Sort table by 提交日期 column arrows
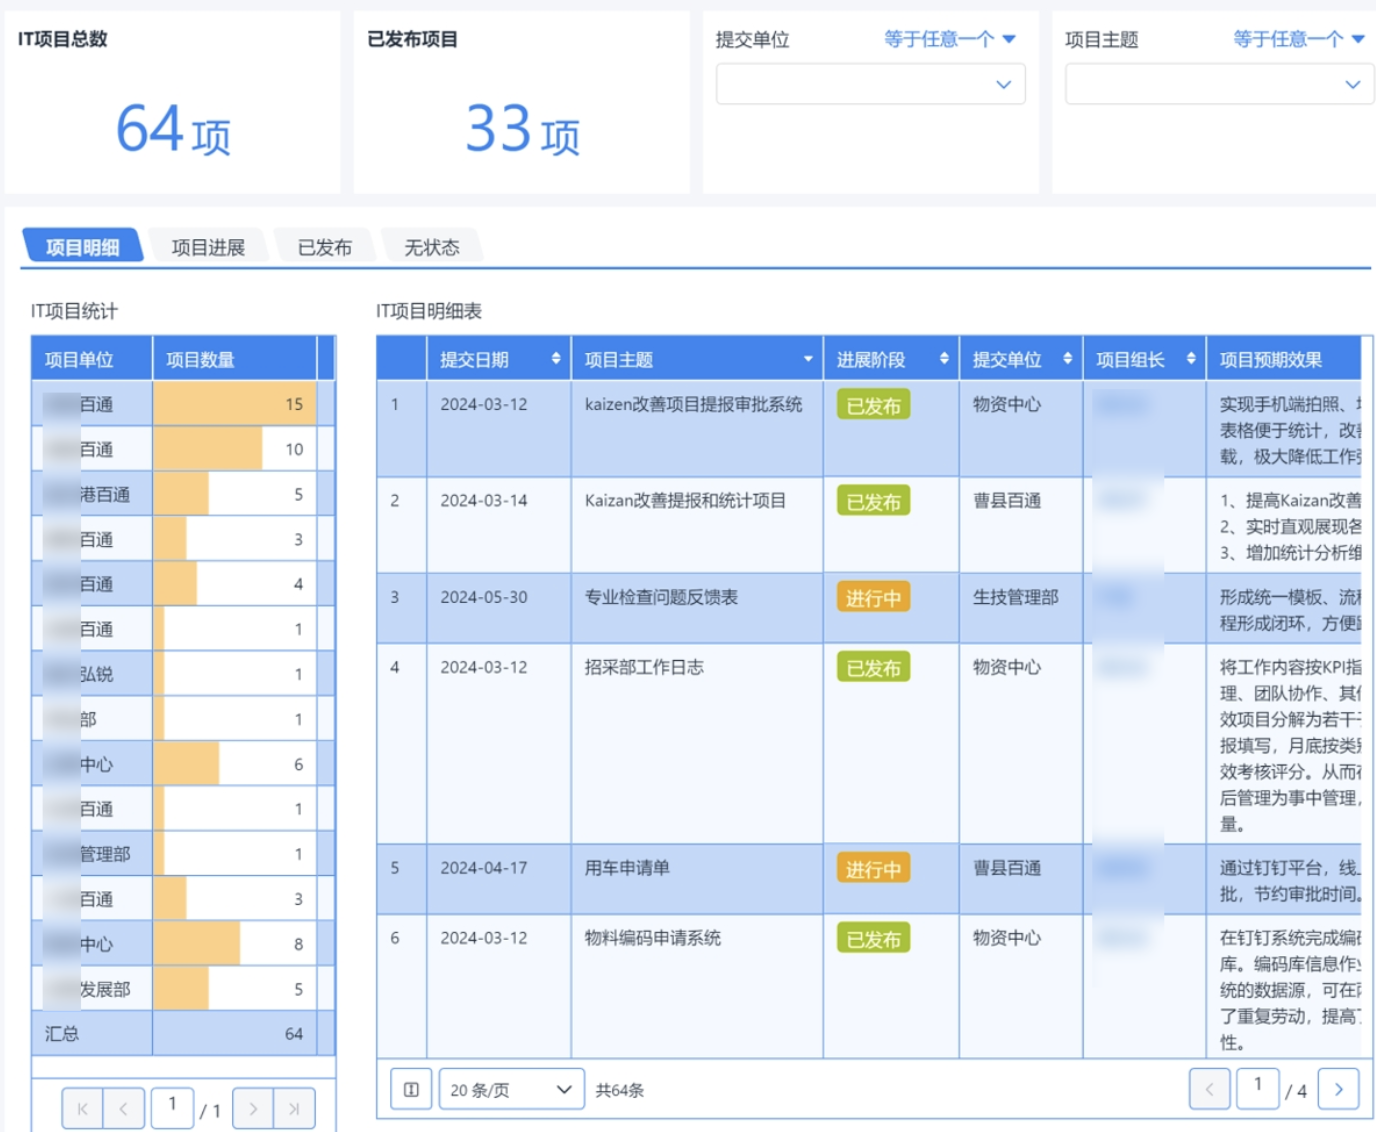Screen dimensions: 1376x1132 point(556,359)
